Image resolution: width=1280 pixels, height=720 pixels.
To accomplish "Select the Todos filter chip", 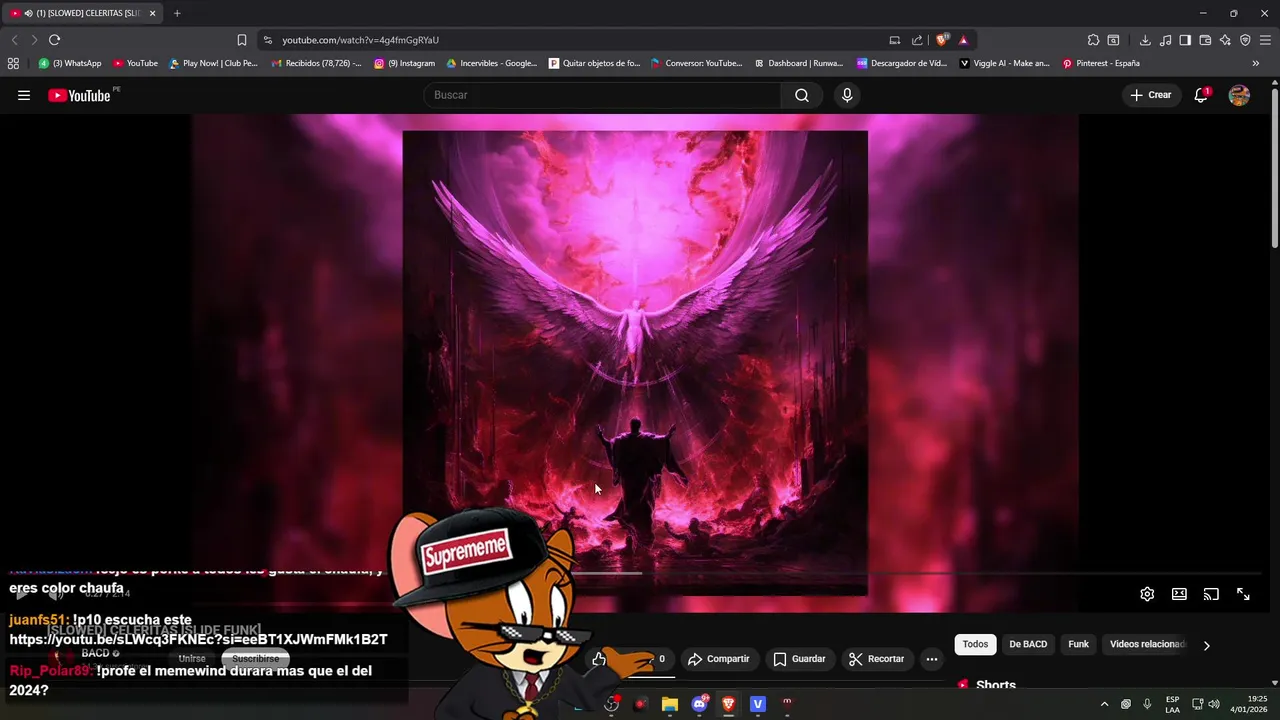I will click(975, 644).
